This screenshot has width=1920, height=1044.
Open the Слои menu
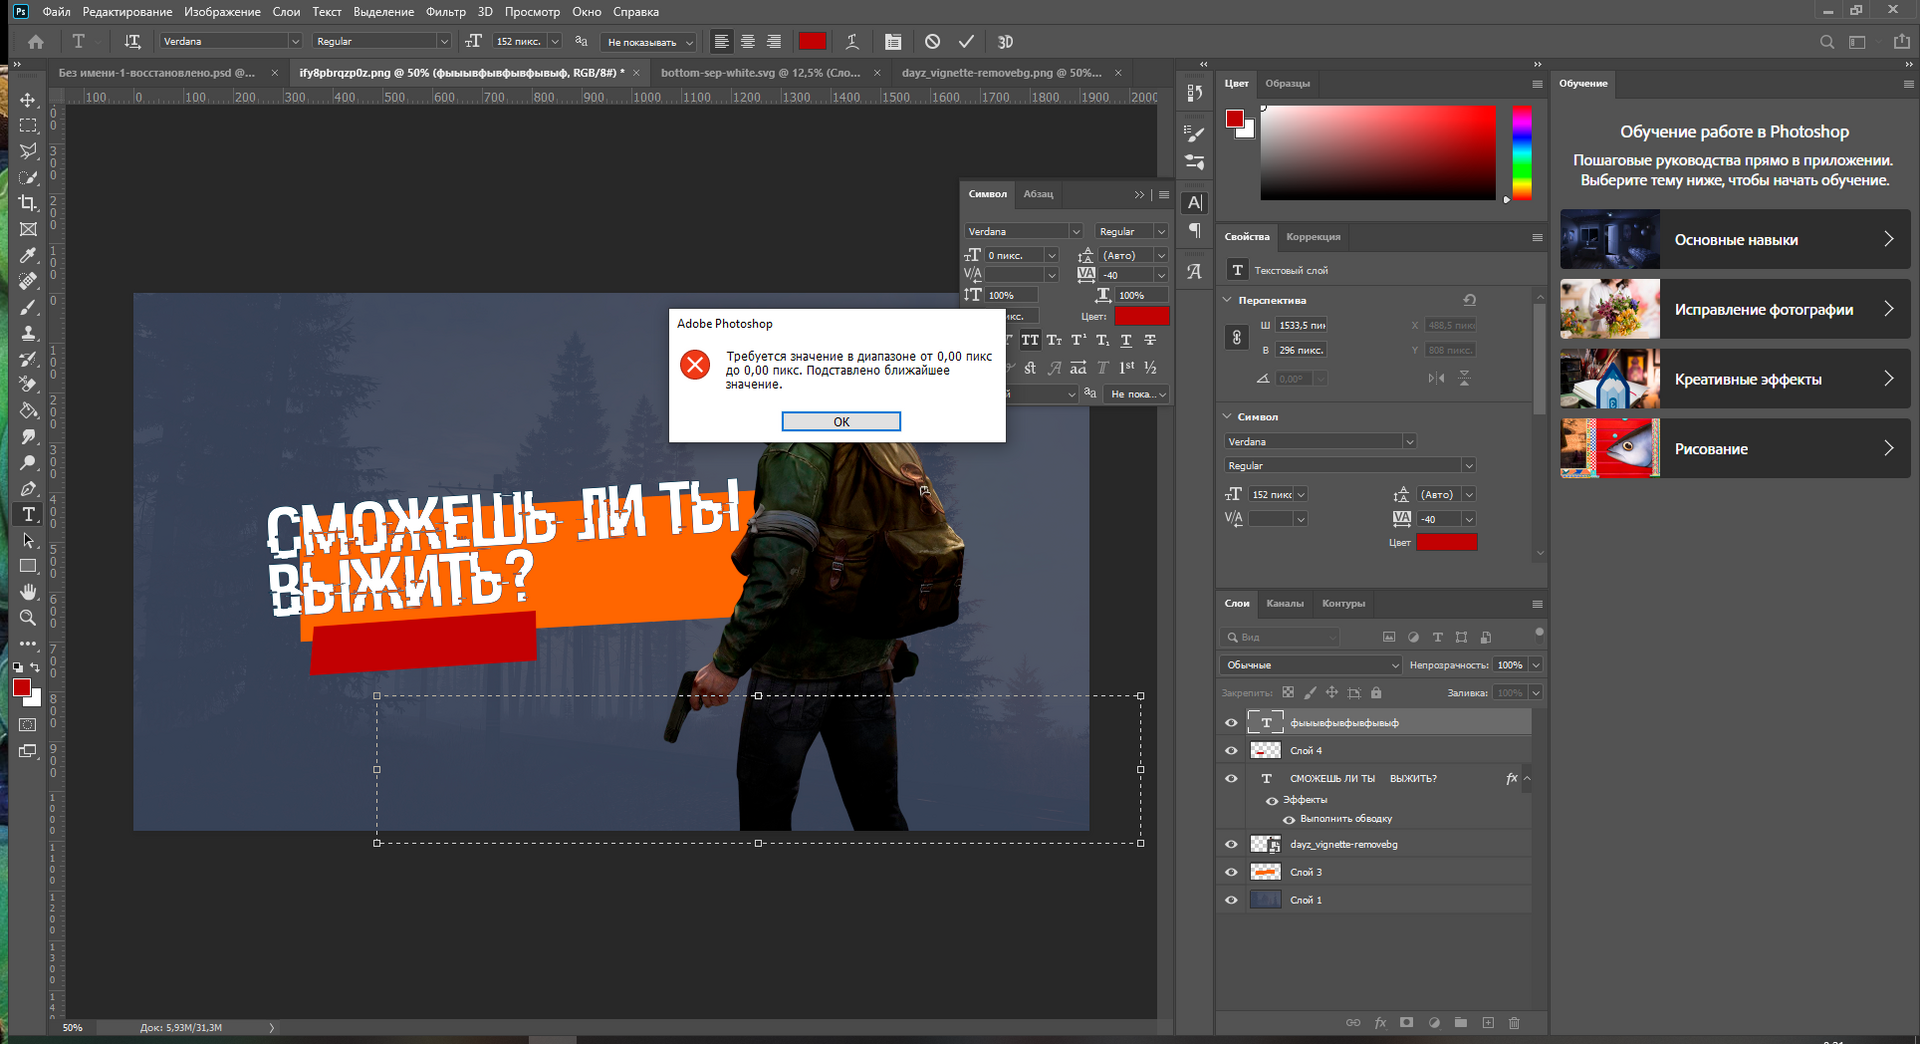point(286,12)
